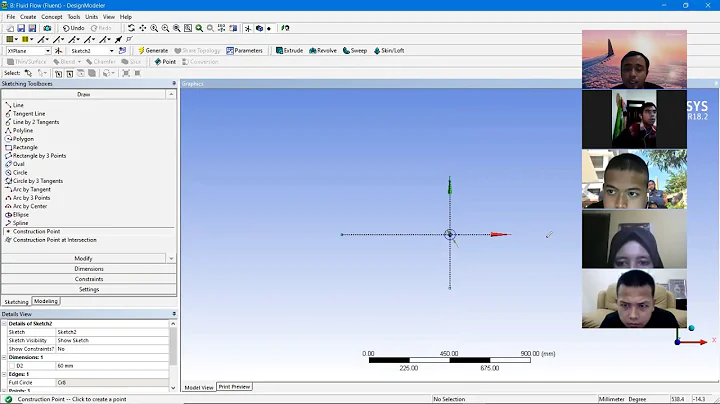This screenshot has width=720, height=404.
Task: Select Construction Point at Intersection tool
Action: click(x=51, y=240)
